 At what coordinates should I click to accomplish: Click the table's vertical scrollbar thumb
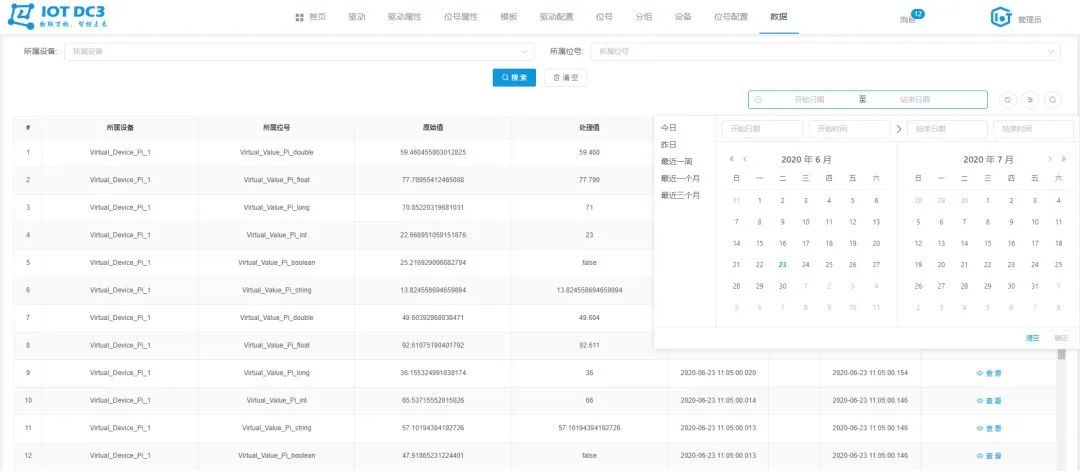(1061, 354)
